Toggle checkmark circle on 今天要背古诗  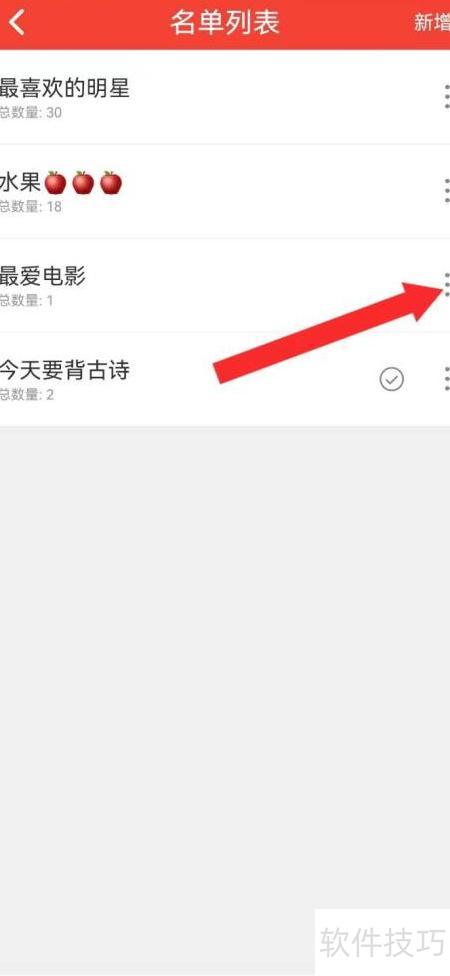[391, 379]
